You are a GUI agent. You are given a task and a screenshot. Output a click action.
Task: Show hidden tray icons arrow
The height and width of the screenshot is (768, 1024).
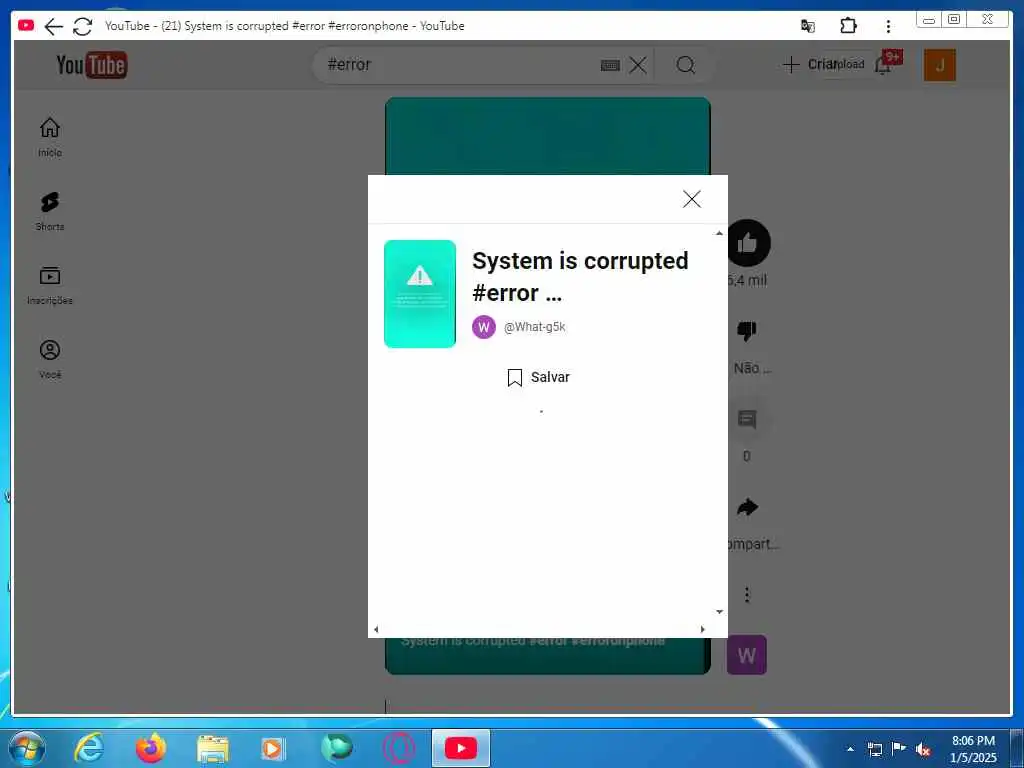point(850,749)
